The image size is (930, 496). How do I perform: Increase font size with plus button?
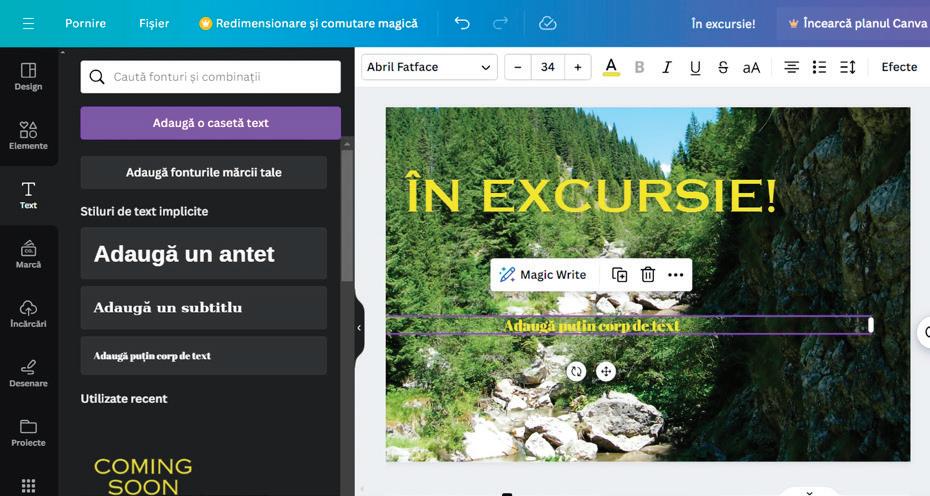click(x=578, y=67)
